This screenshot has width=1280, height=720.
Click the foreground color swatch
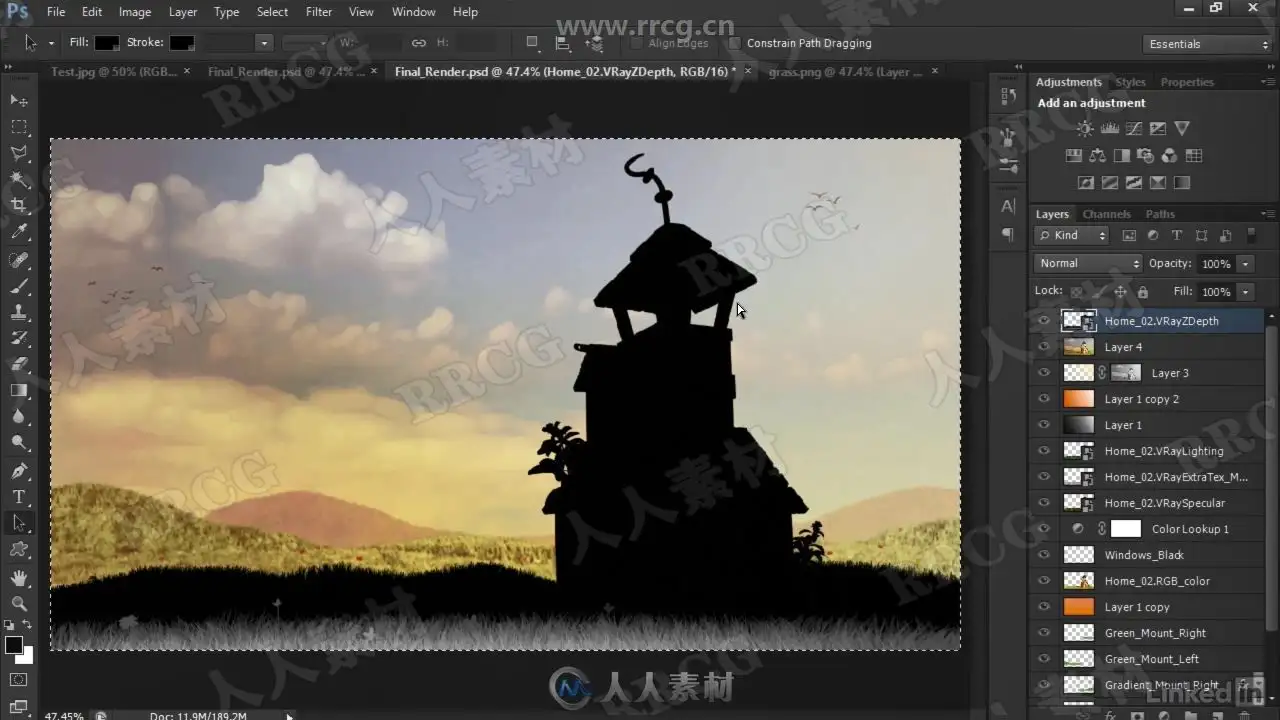pyautogui.click(x=14, y=645)
